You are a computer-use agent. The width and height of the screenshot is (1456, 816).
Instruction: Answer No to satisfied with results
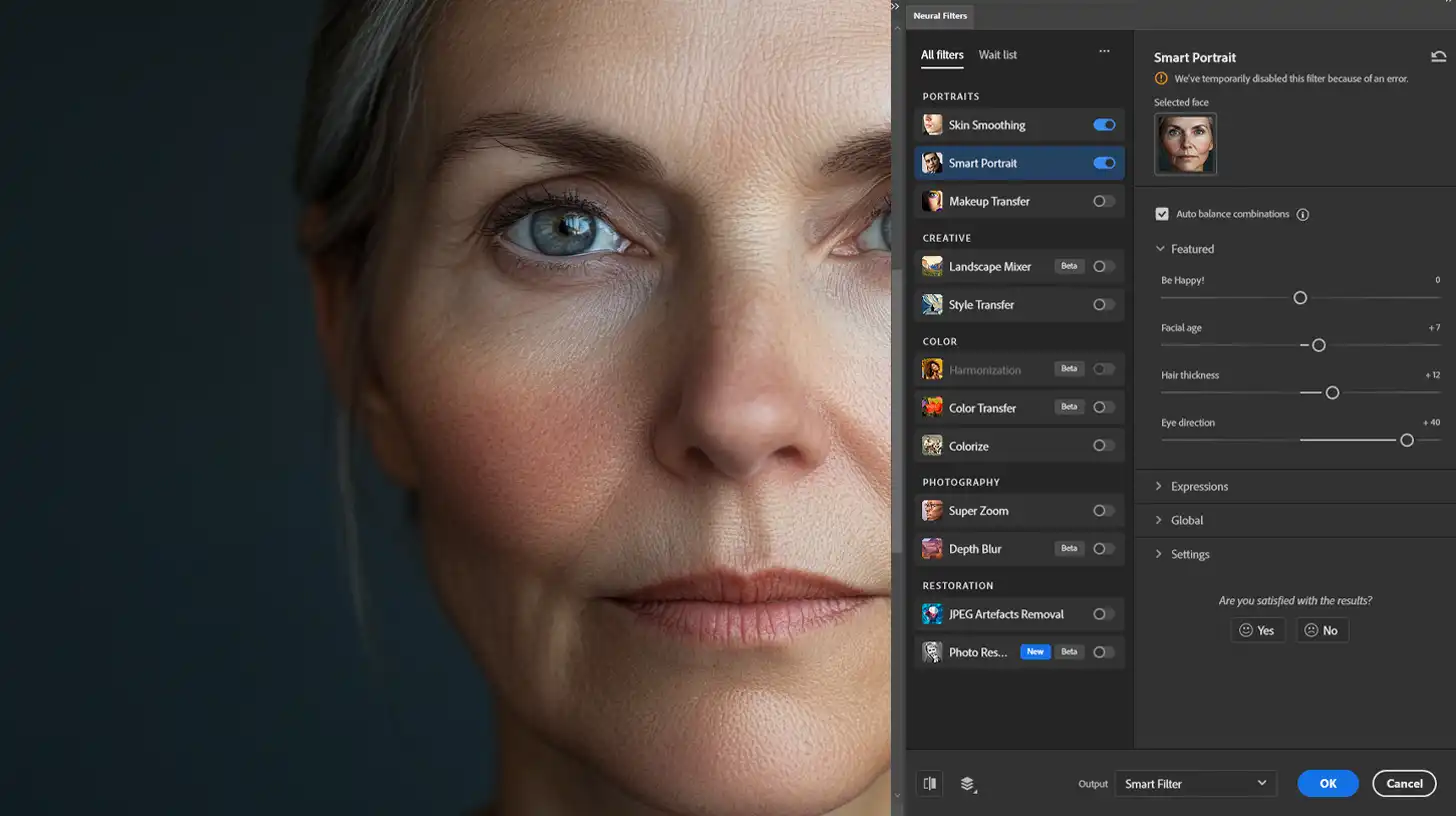[1322, 630]
